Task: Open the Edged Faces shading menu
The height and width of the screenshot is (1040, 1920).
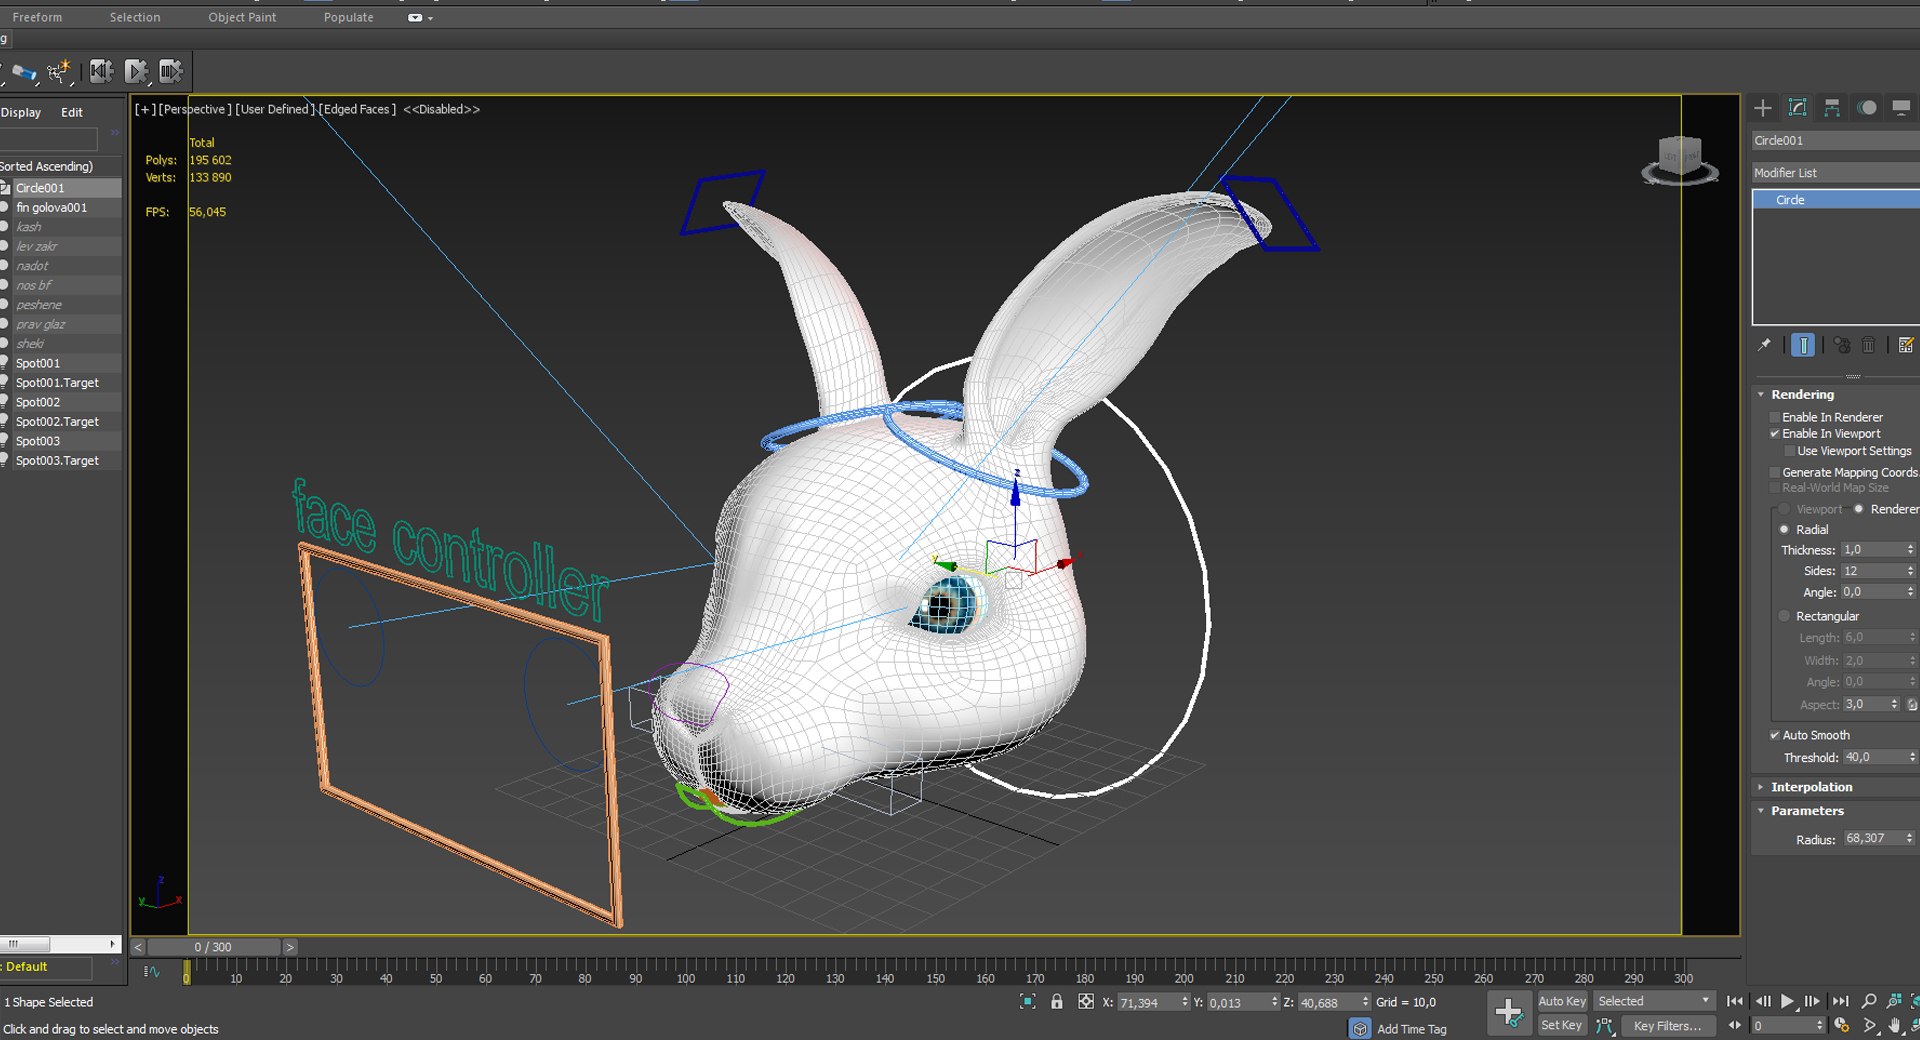Action: 357,109
